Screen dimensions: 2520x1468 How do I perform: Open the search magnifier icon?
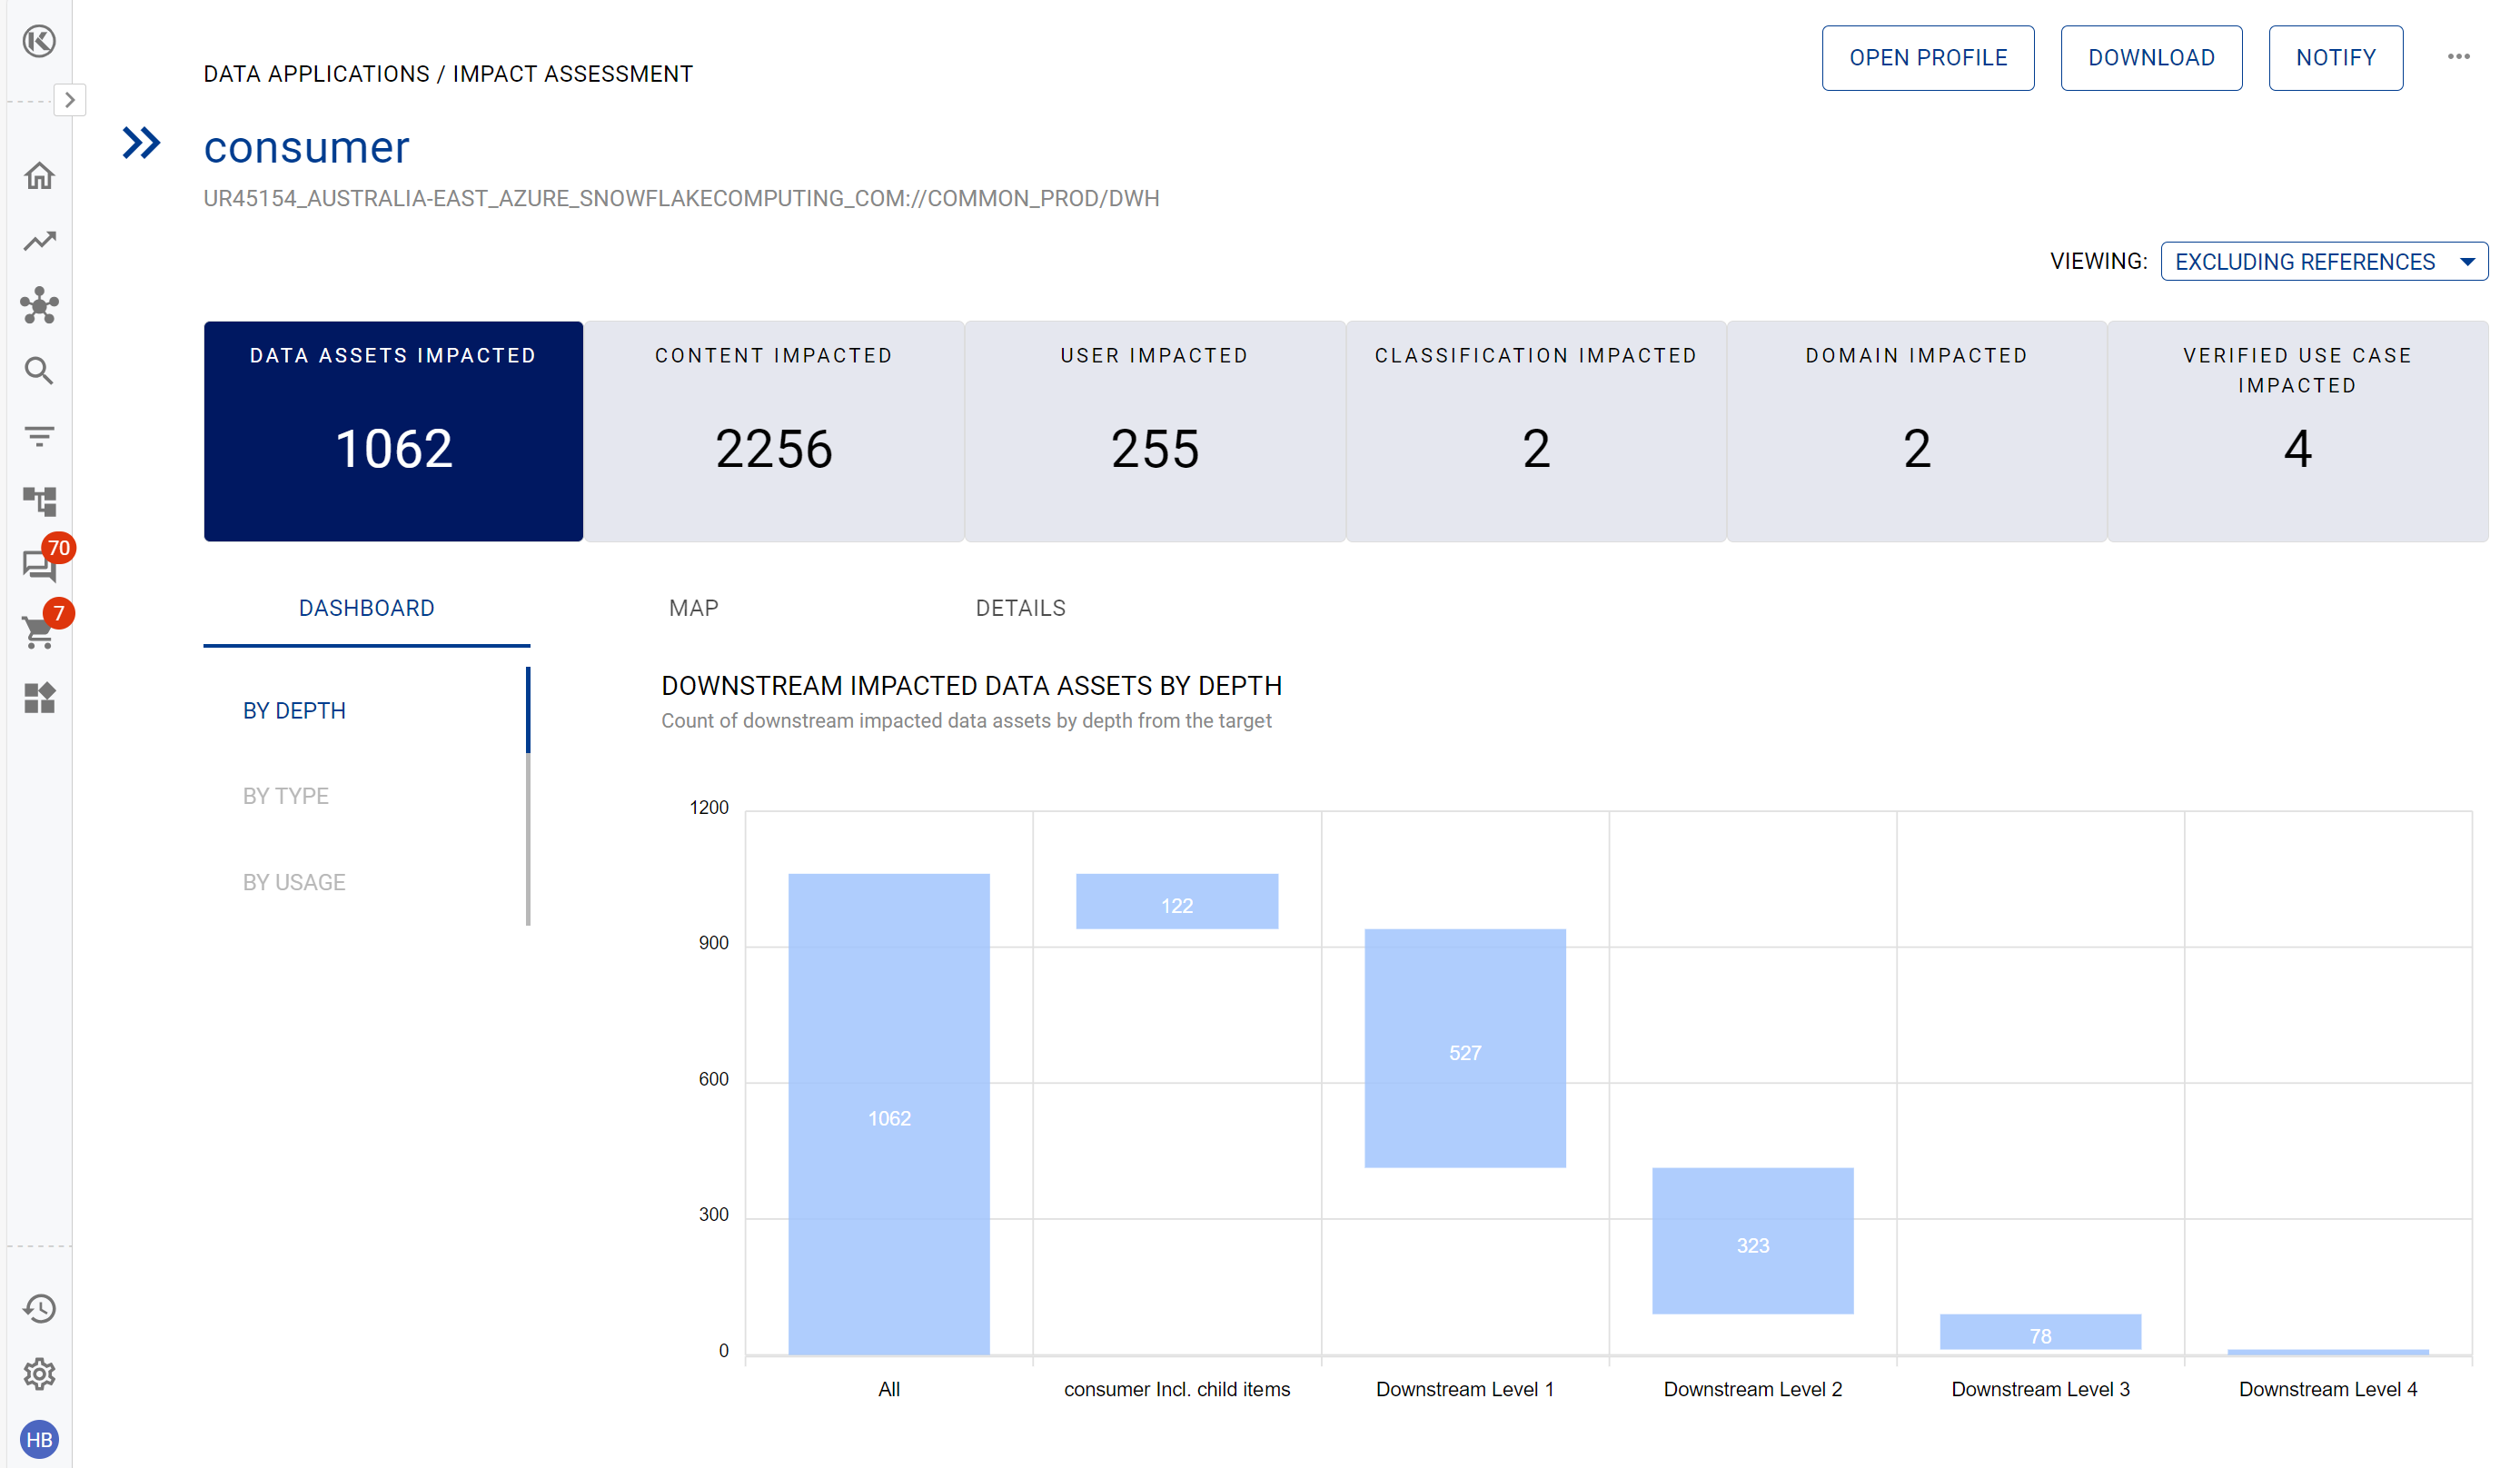tap(39, 371)
